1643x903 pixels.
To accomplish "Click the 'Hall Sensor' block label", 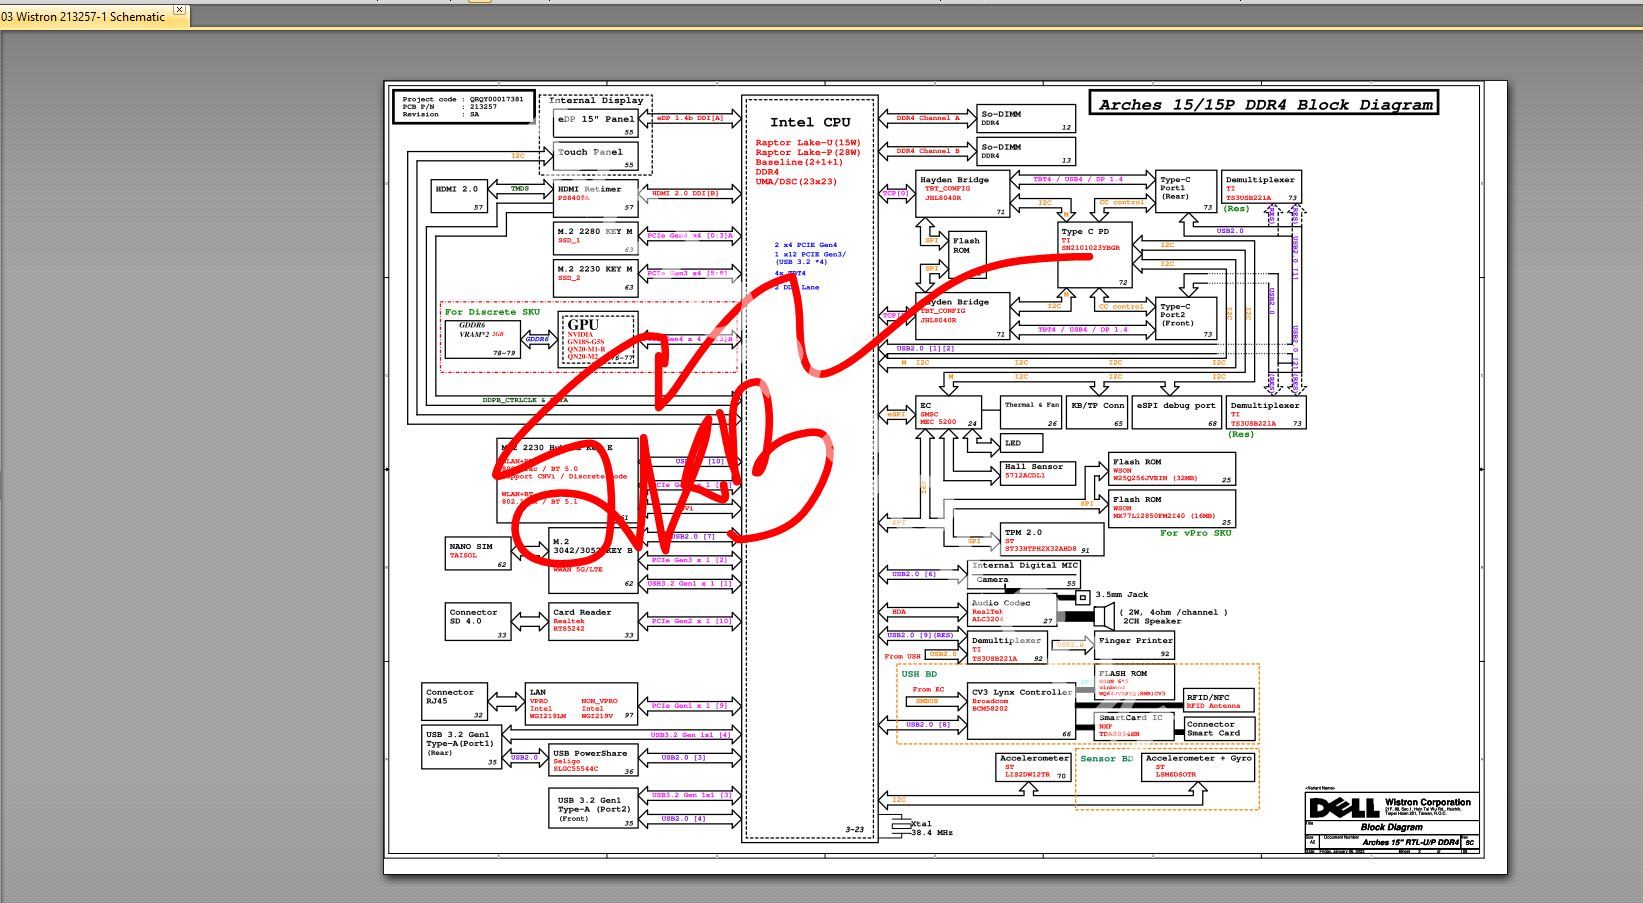I will (x=1034, y=467).
